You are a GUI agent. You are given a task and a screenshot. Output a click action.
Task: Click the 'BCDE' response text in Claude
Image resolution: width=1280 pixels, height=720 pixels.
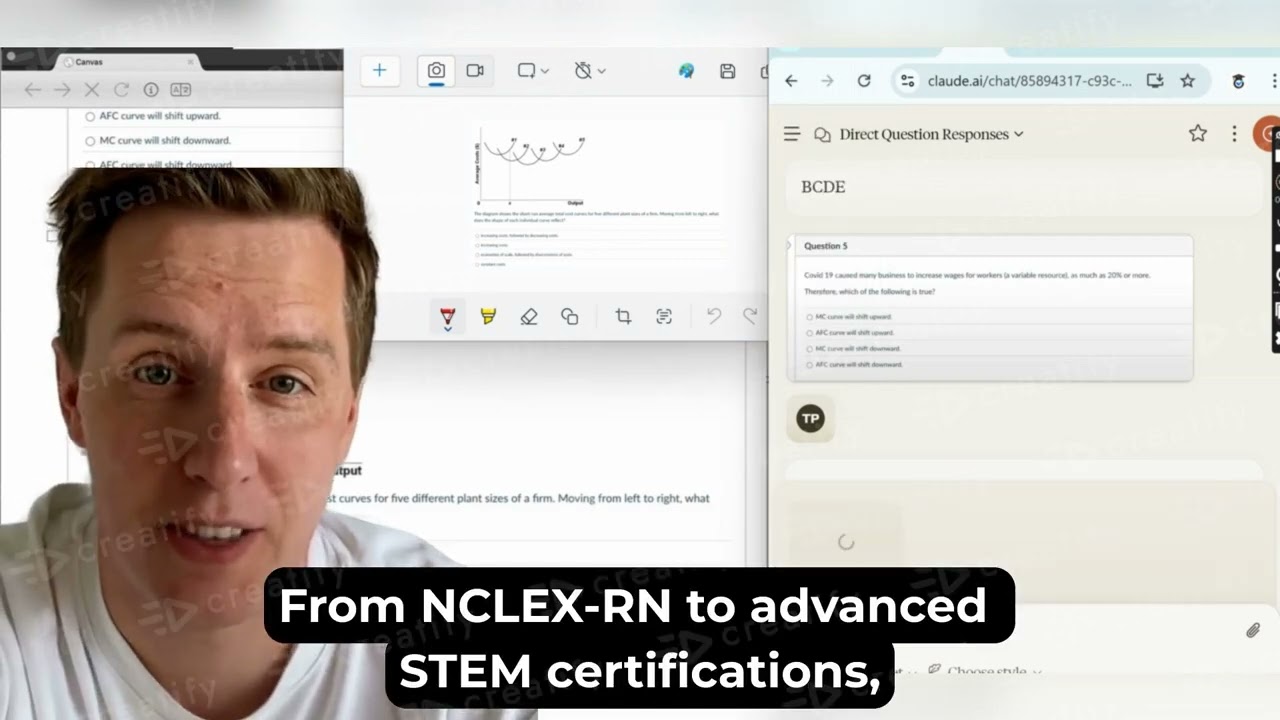tap(823, 187)
